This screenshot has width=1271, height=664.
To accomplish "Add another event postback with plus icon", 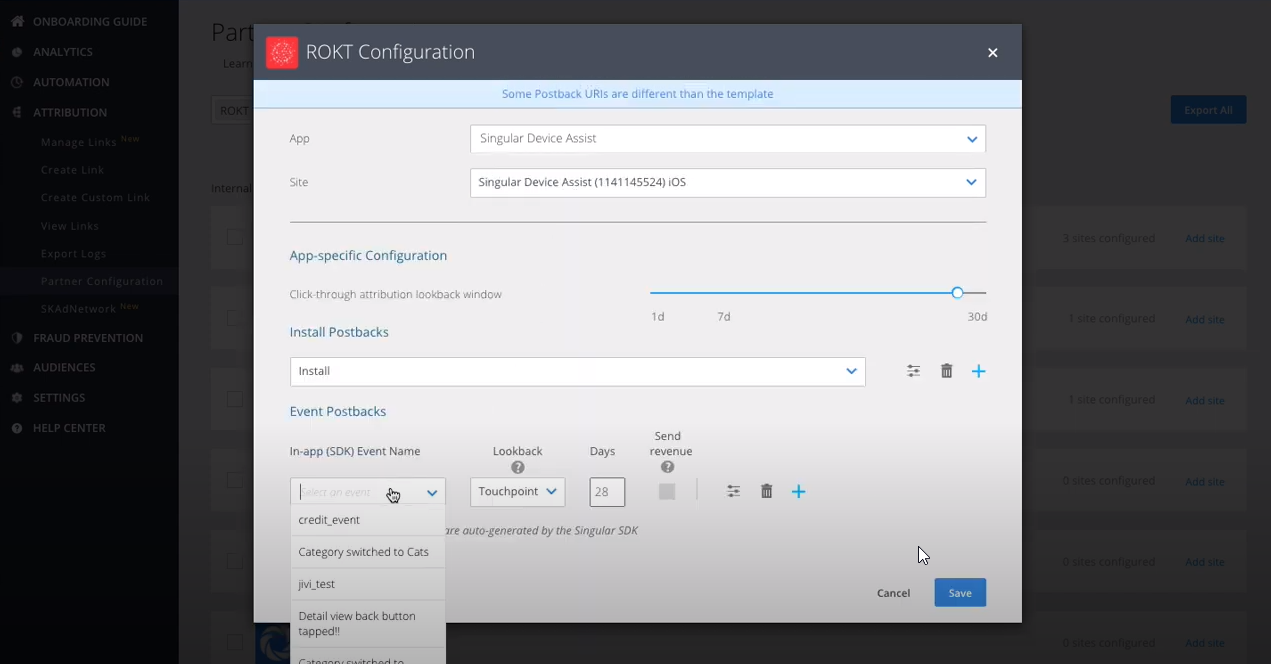I will 799,491.
